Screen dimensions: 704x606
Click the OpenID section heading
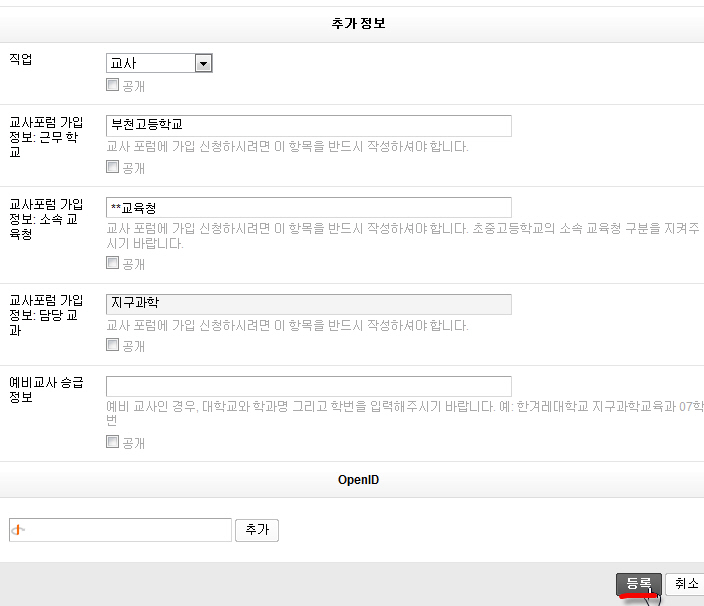[358, 480]
